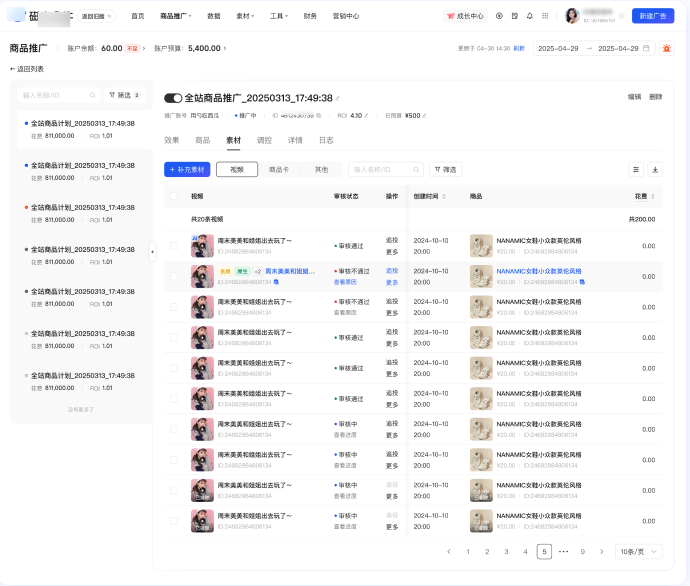Expand account budget 5,400.00 details
Viewport: 690px width, 586px height.
225,48
